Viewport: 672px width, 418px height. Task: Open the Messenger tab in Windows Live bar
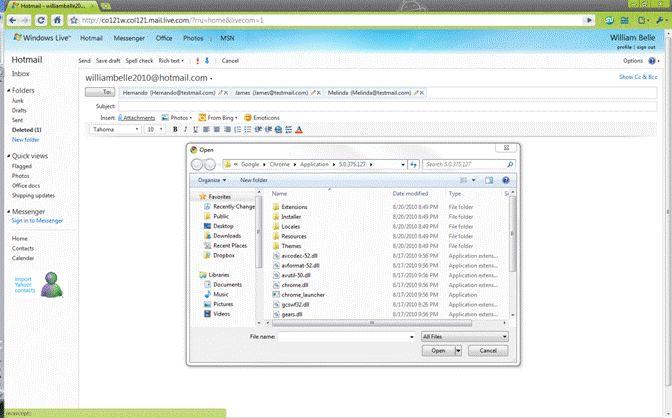pyautogui.click(x=130, y=38)
